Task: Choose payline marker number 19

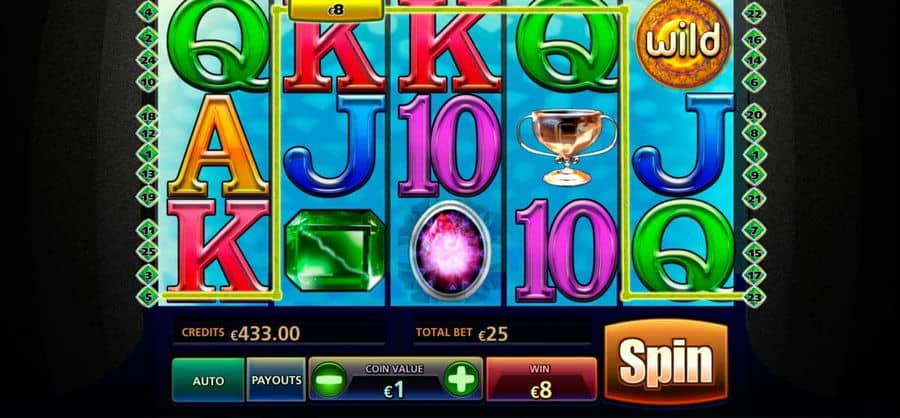Action: pos(148,196)
